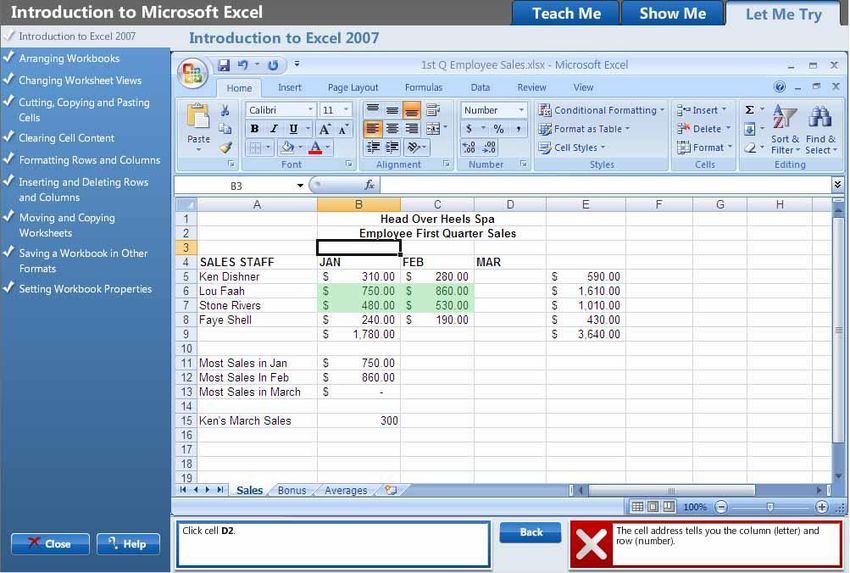The image size is (850, 573).
Task: Click the Comma Style icon
Action: (518, 128)
